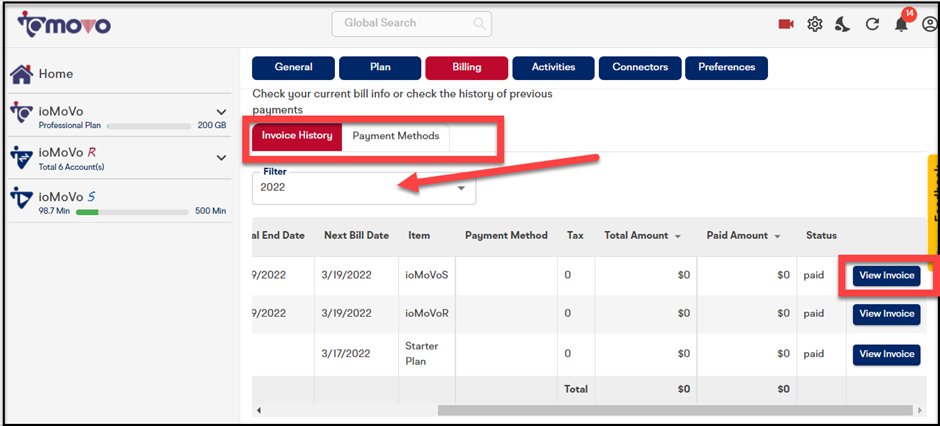Open the Connectors tab
Screen dimensions: 940x426
[x=640, y=68]
